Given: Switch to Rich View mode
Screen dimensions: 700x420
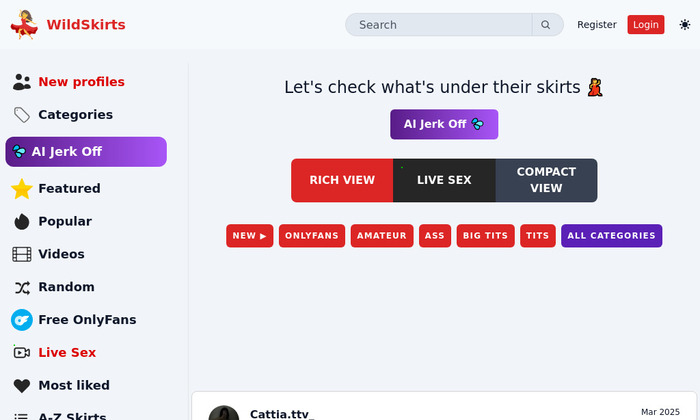Looking at the screenshot, I should (342, 180).
